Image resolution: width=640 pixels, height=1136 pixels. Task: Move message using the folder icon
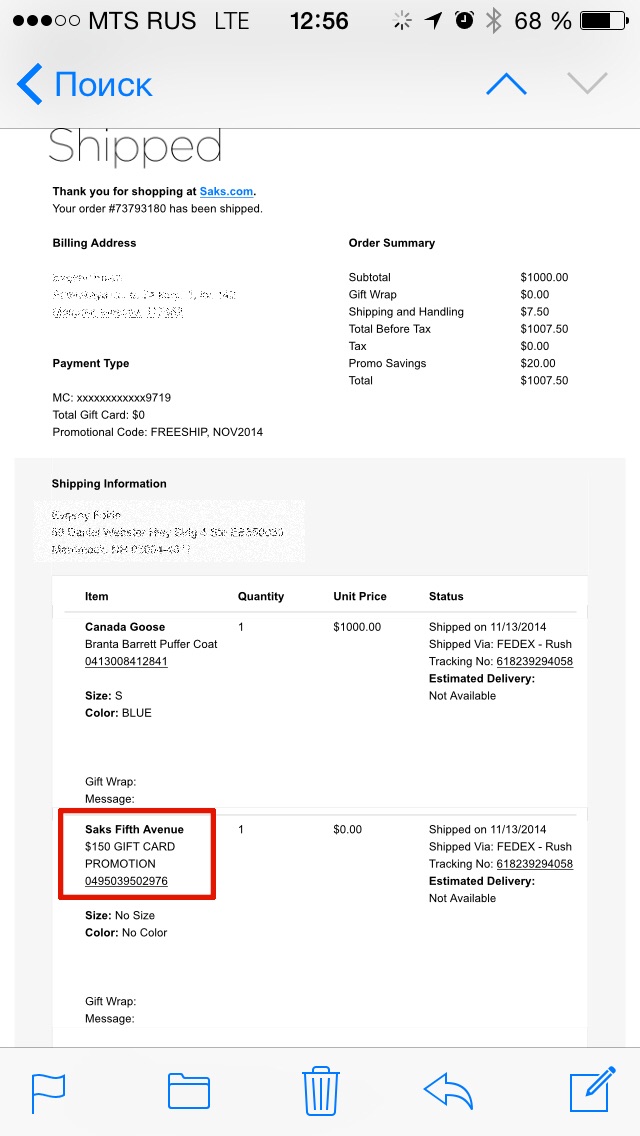click(189, 1091)
